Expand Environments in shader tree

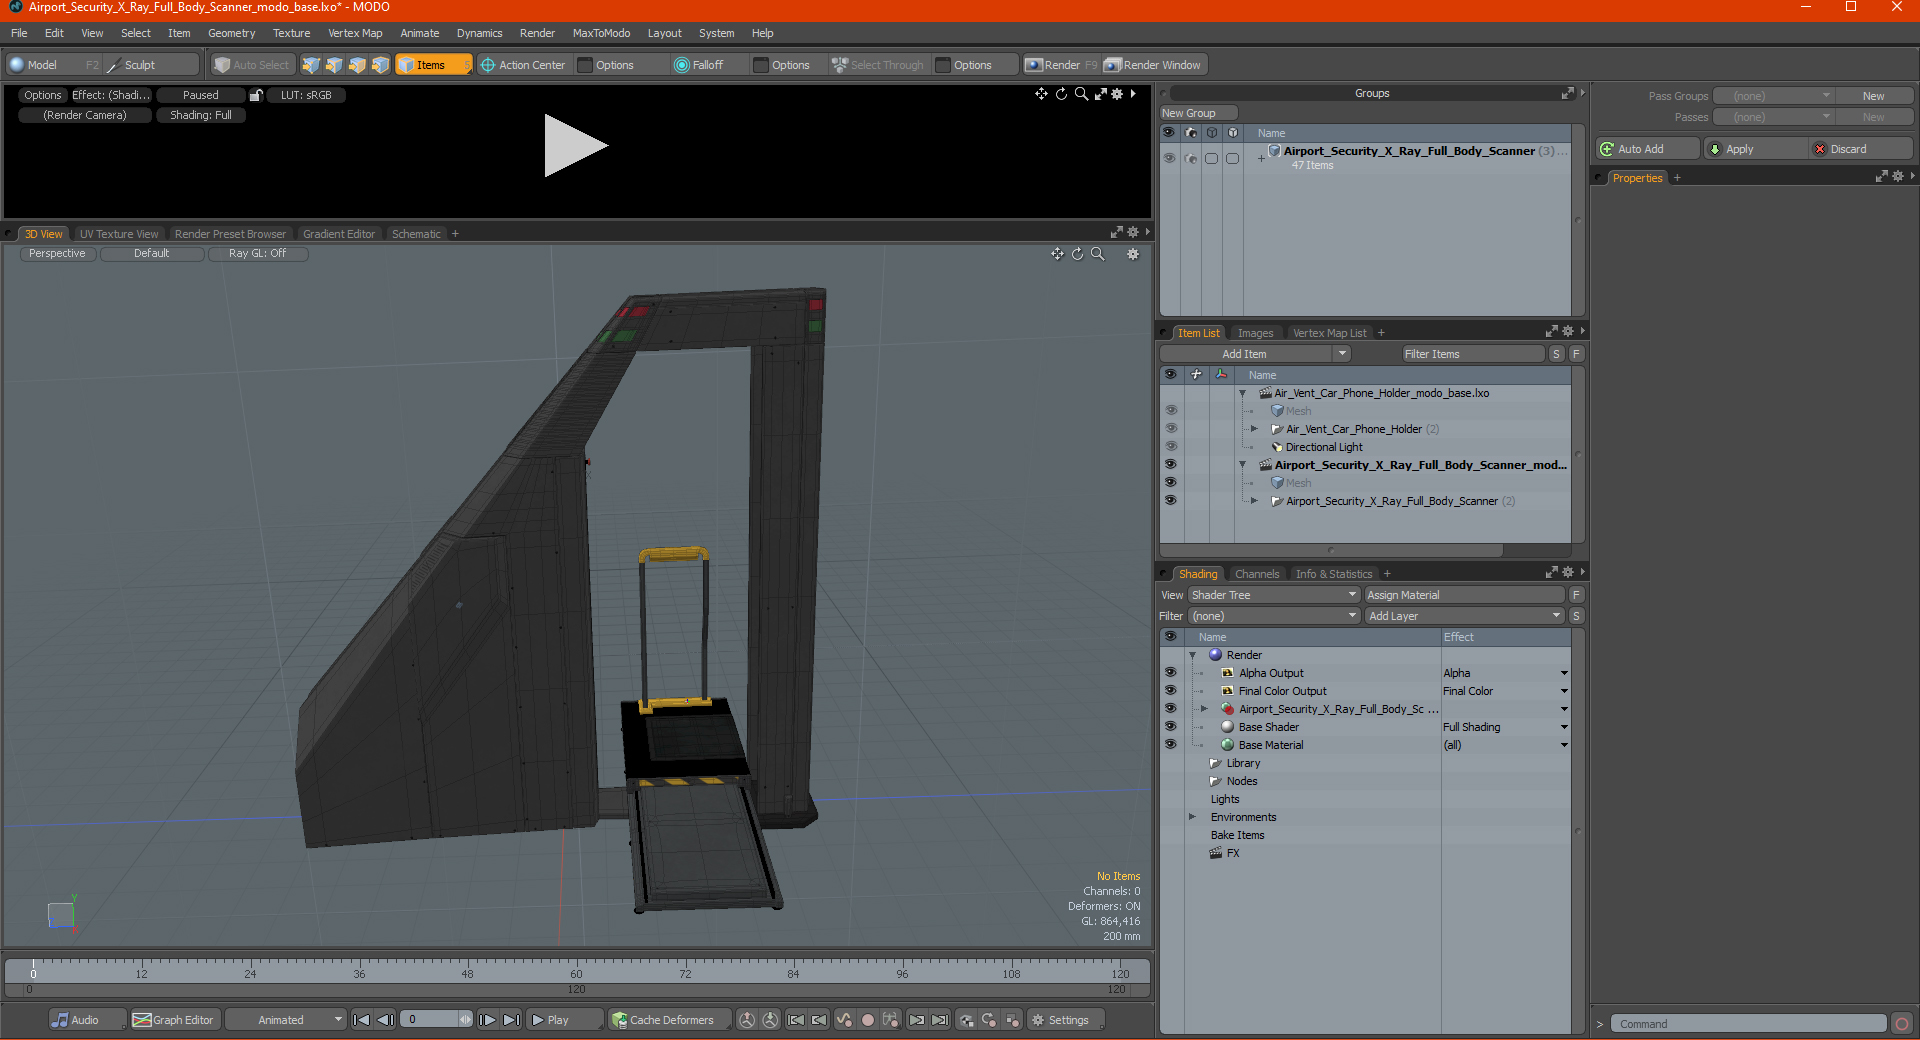point(1192,817)
